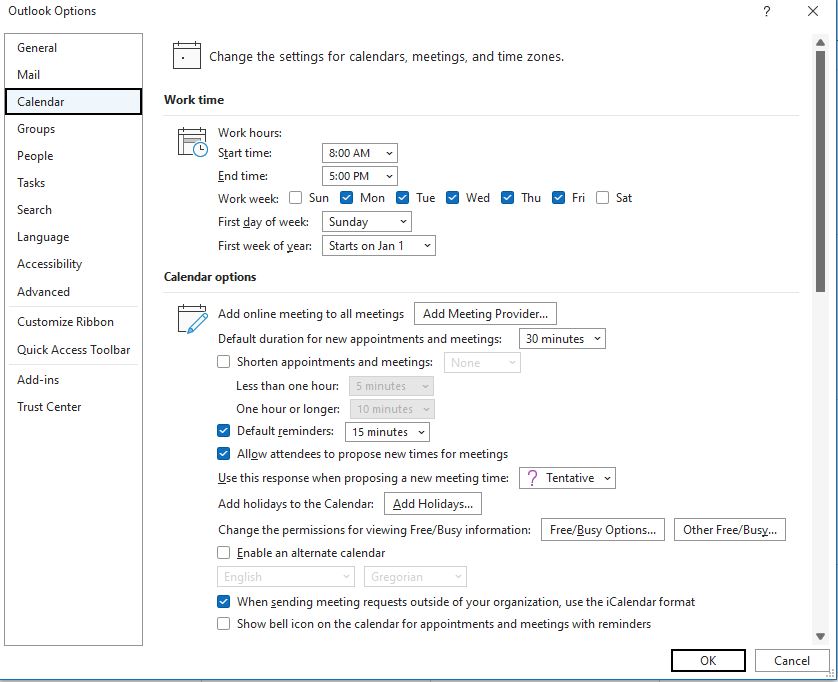Open Free/Busy Options

603,530
